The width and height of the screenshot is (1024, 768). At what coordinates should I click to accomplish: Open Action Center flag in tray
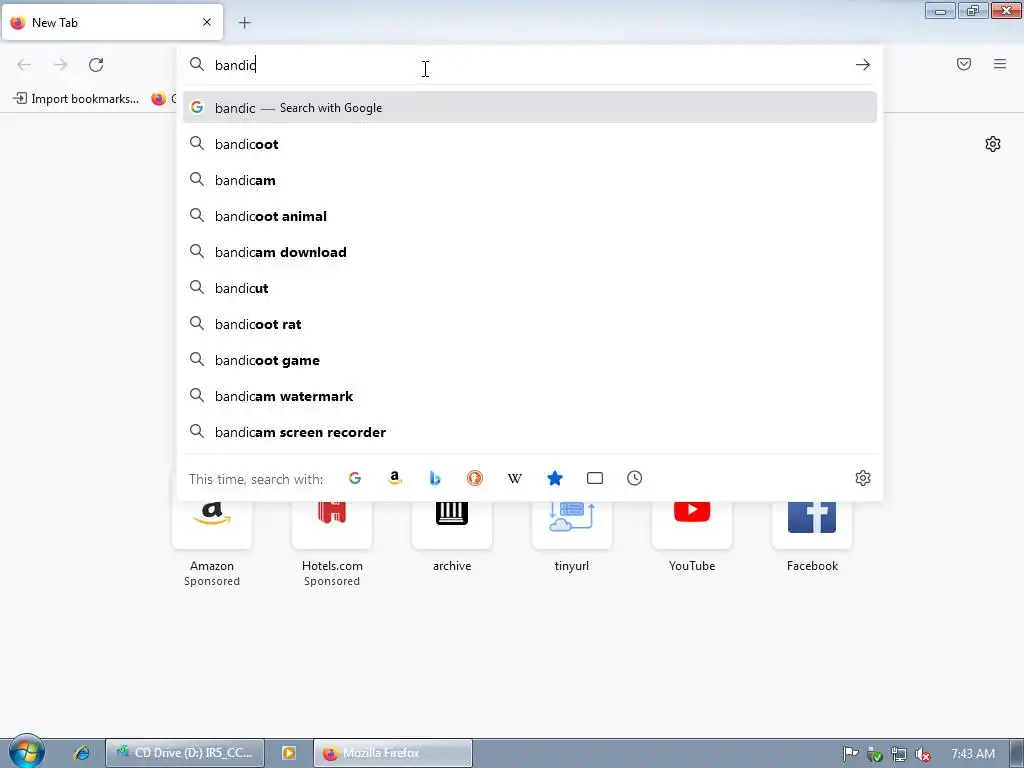[x=850, y=754]
